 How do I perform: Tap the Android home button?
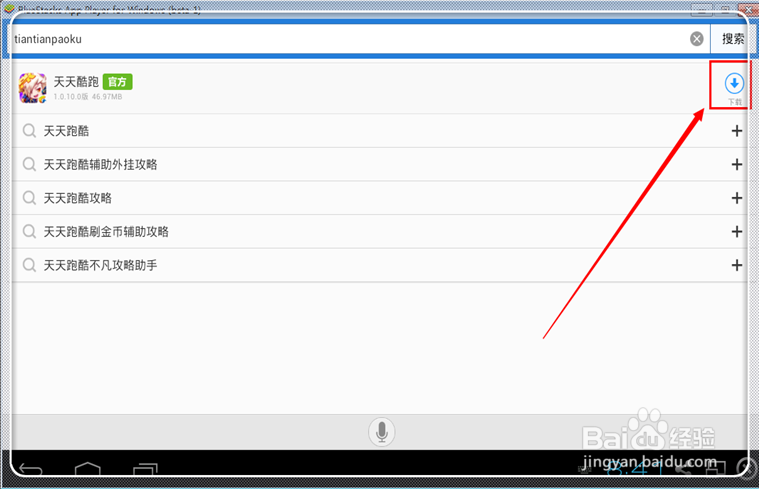tap(88, 468)
